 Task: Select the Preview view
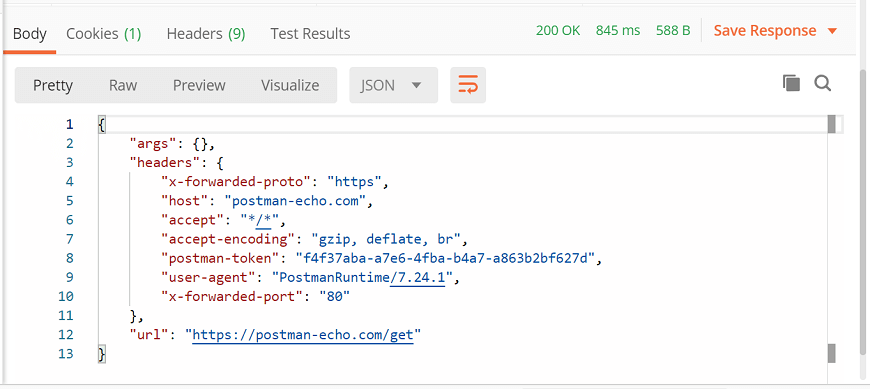tap(199, 85)
